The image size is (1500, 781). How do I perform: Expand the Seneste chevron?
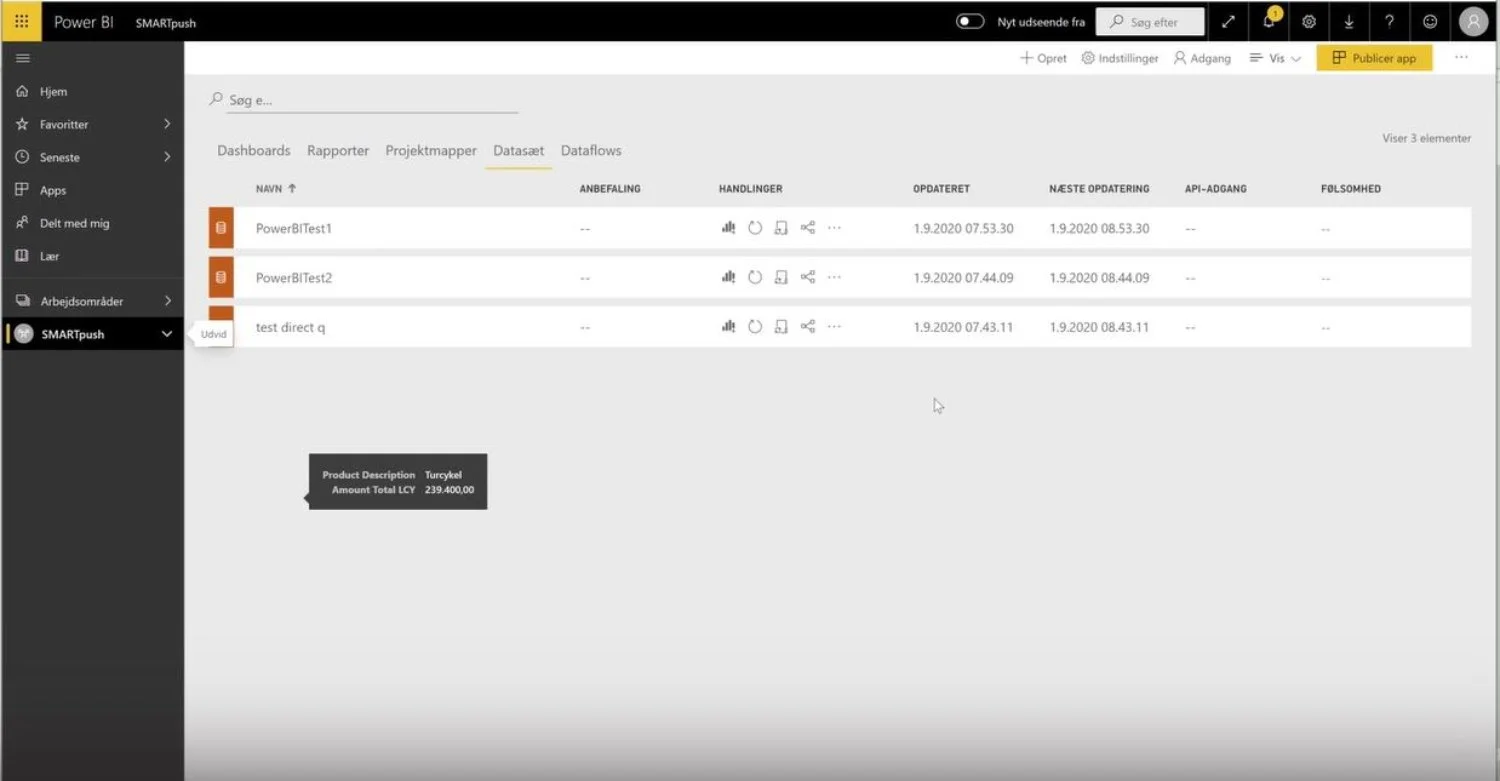(167, 157)
